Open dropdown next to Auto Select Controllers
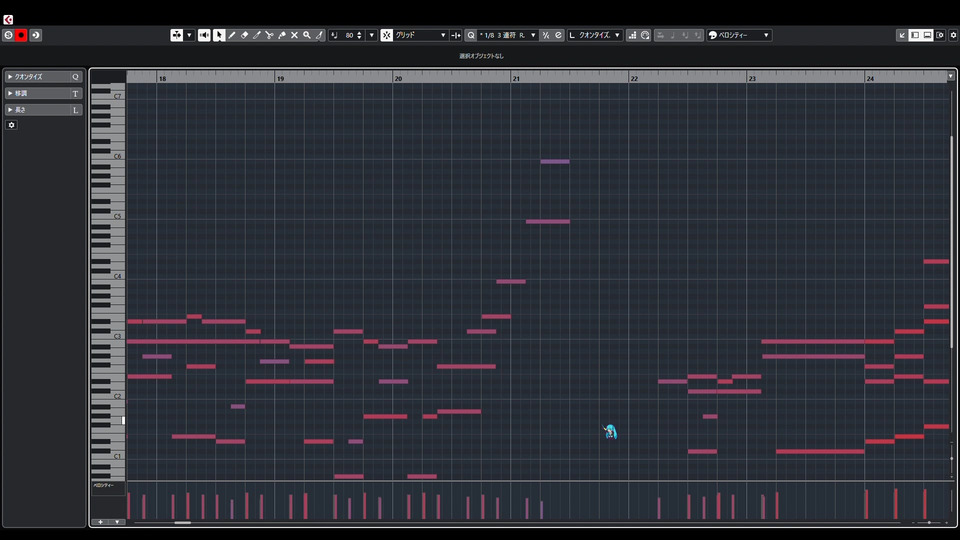 [189, 36]
